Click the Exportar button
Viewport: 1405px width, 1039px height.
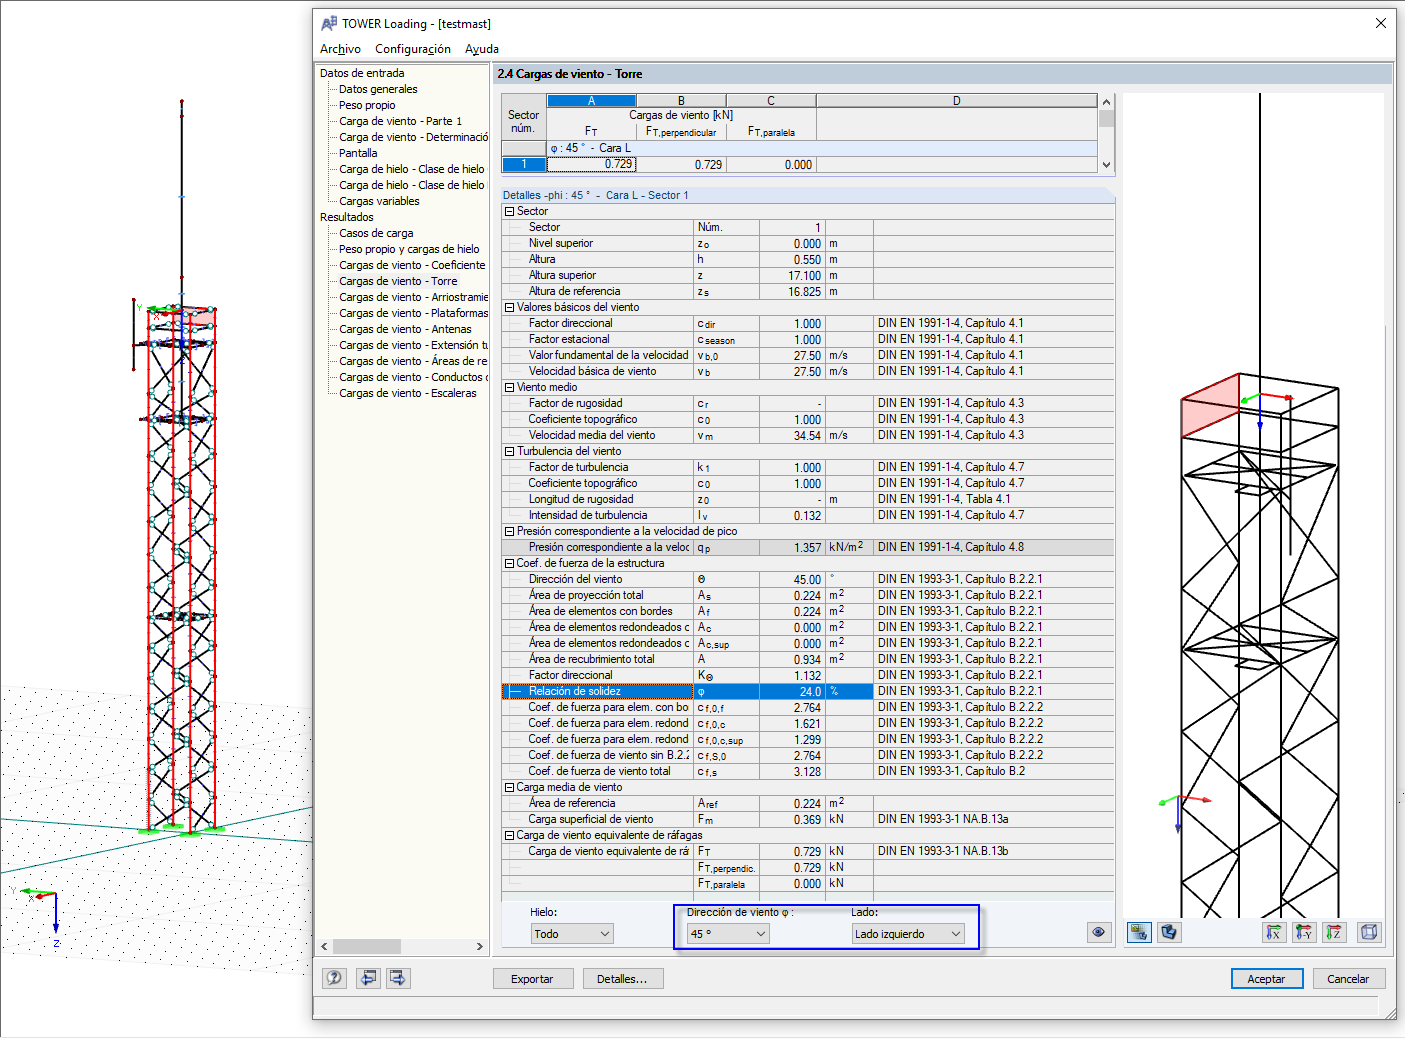(x=533, y=978)
